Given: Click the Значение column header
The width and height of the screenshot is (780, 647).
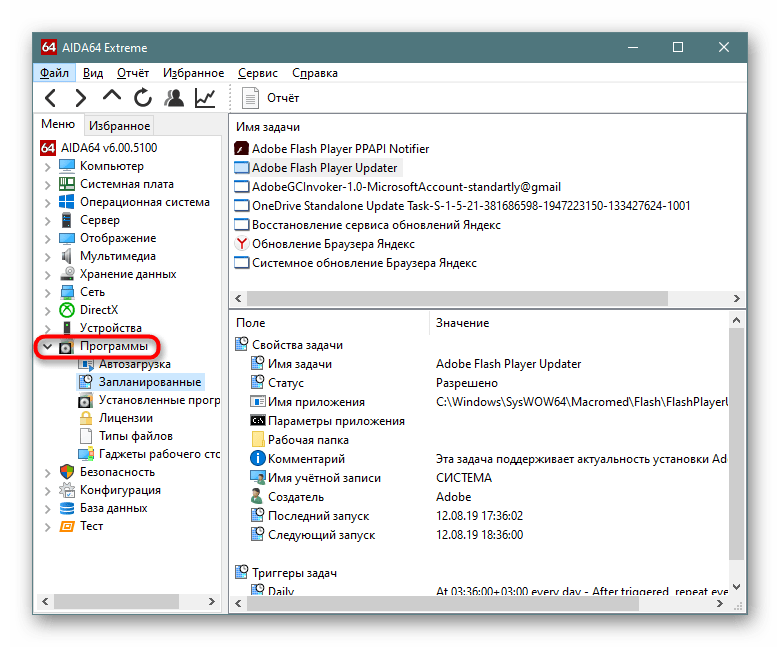Looking at the screenshot, I should 463,323.
